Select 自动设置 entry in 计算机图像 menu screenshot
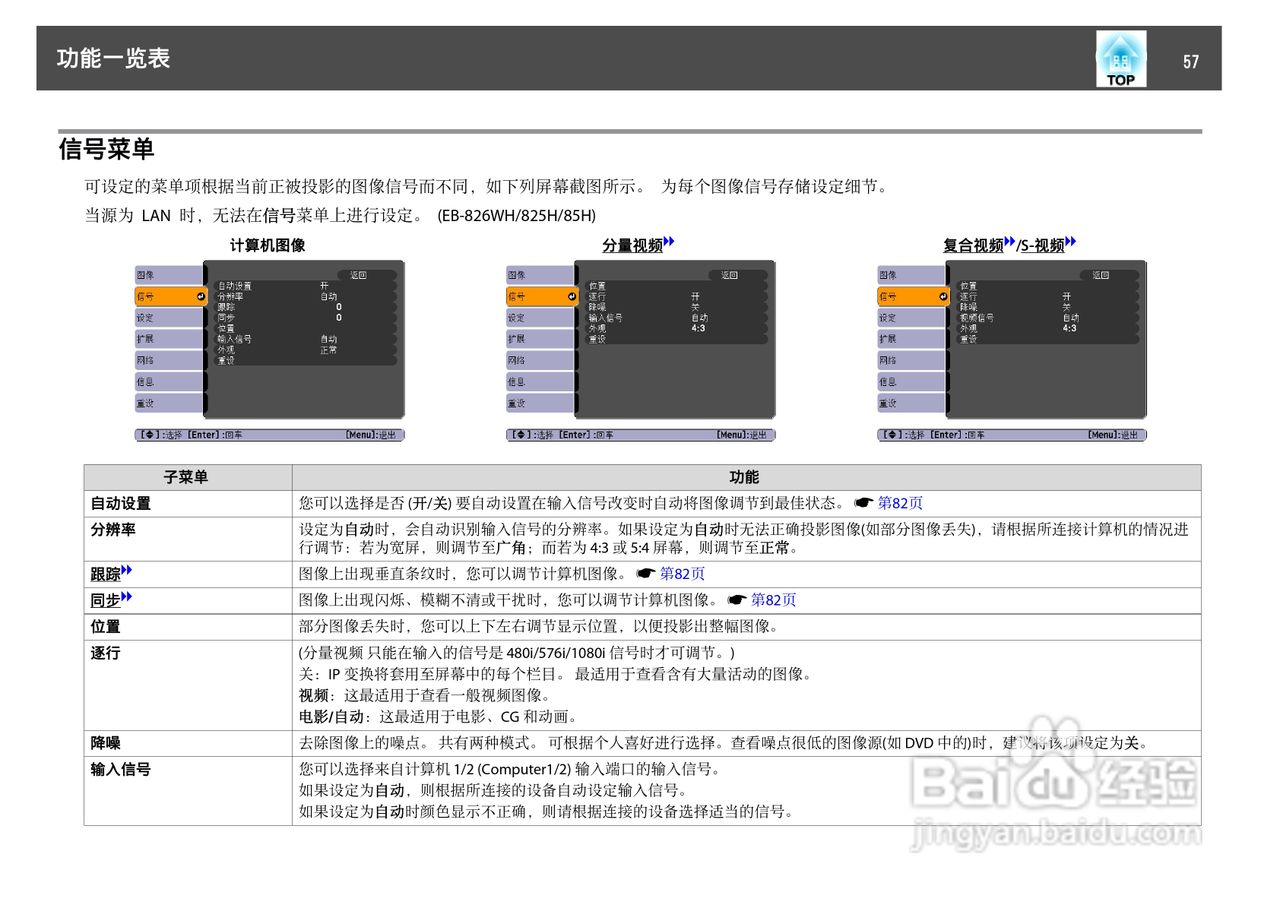The image size is (1280, 905). (x=304, y=286)
